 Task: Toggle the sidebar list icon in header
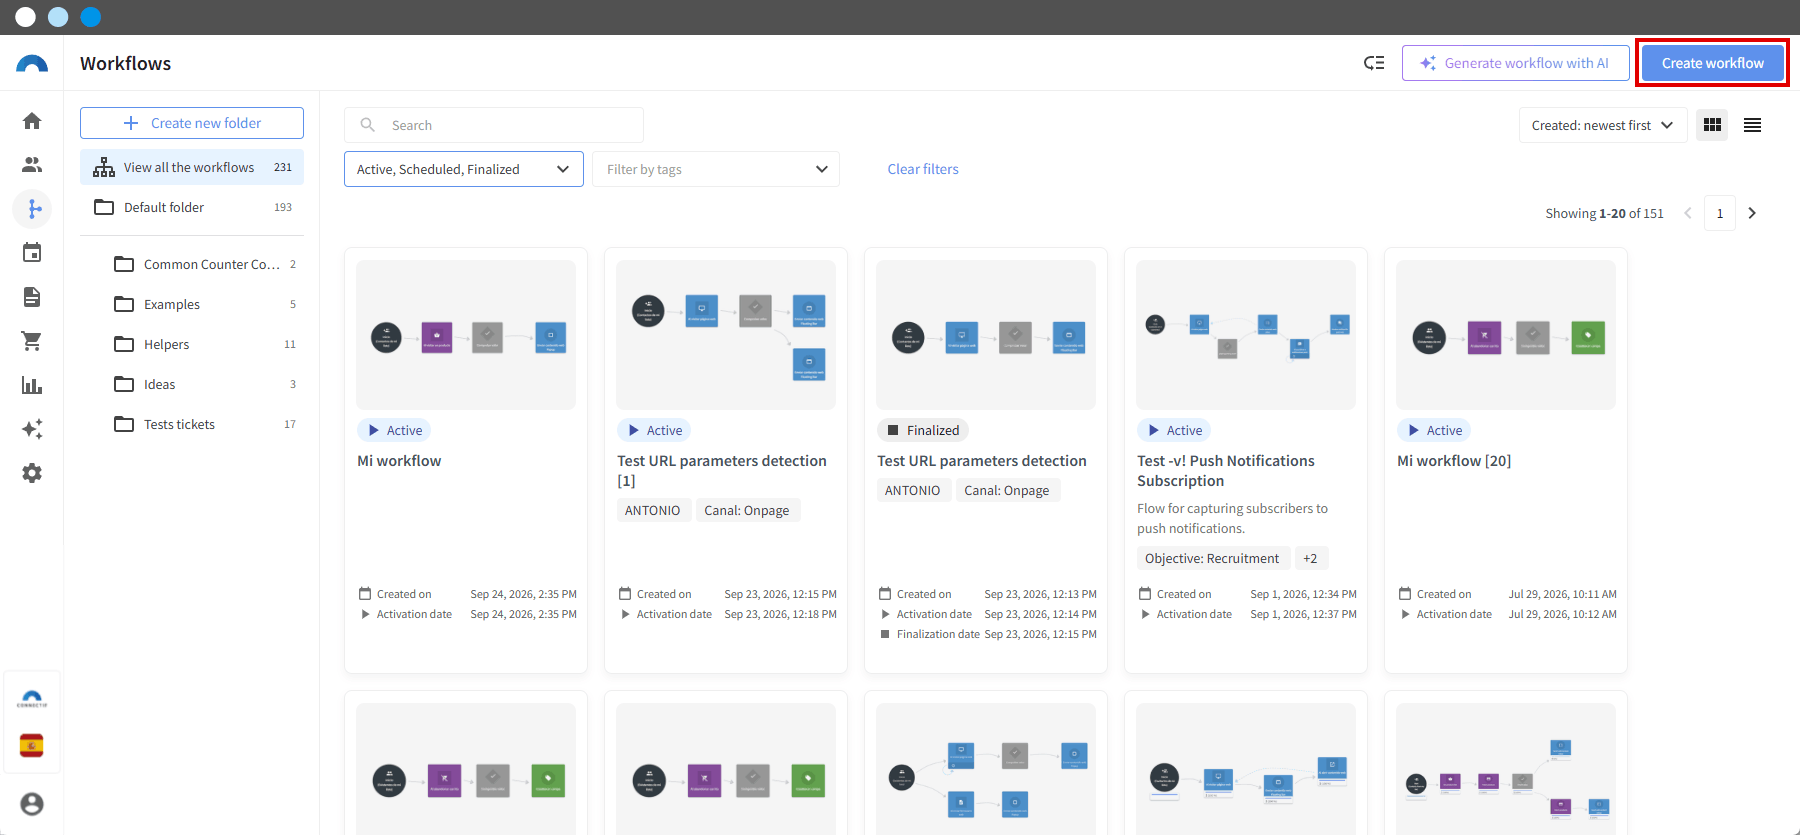(1374, 63)
